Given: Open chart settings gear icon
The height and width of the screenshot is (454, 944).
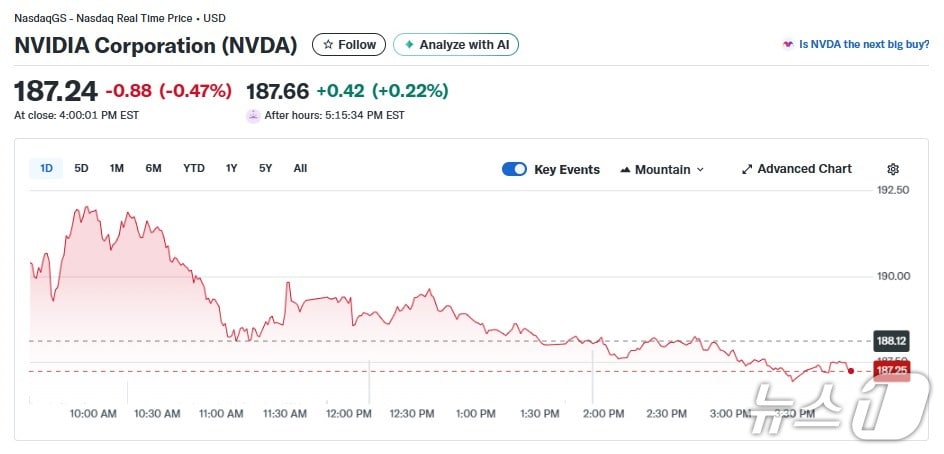Looking at the screenshot, I should (893, 169).
